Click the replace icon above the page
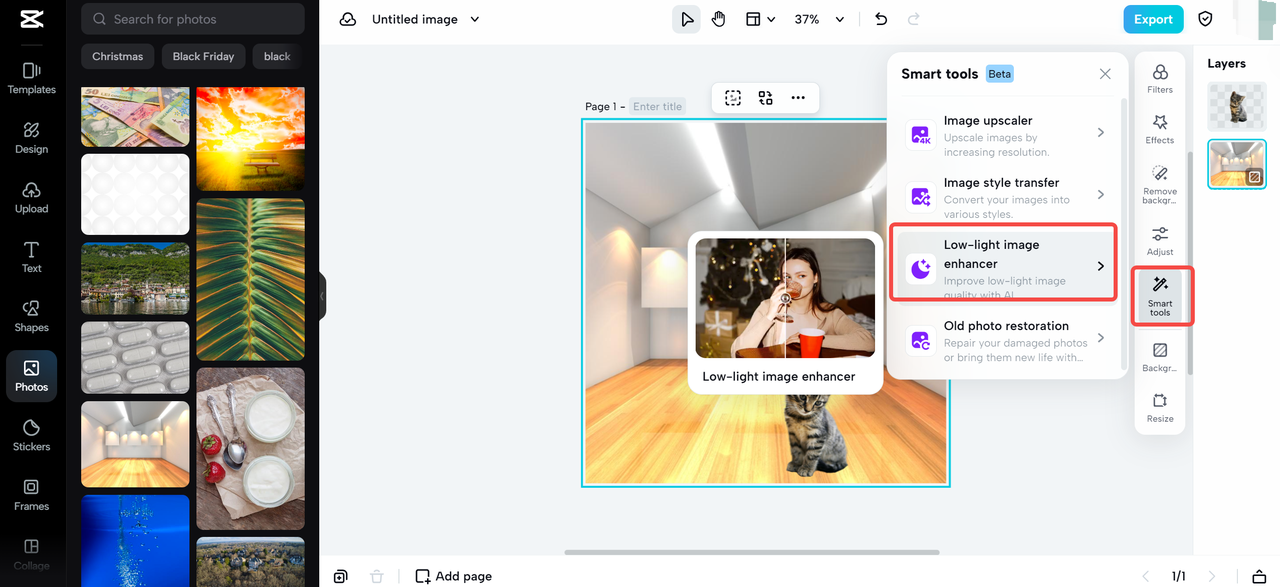 765,98
